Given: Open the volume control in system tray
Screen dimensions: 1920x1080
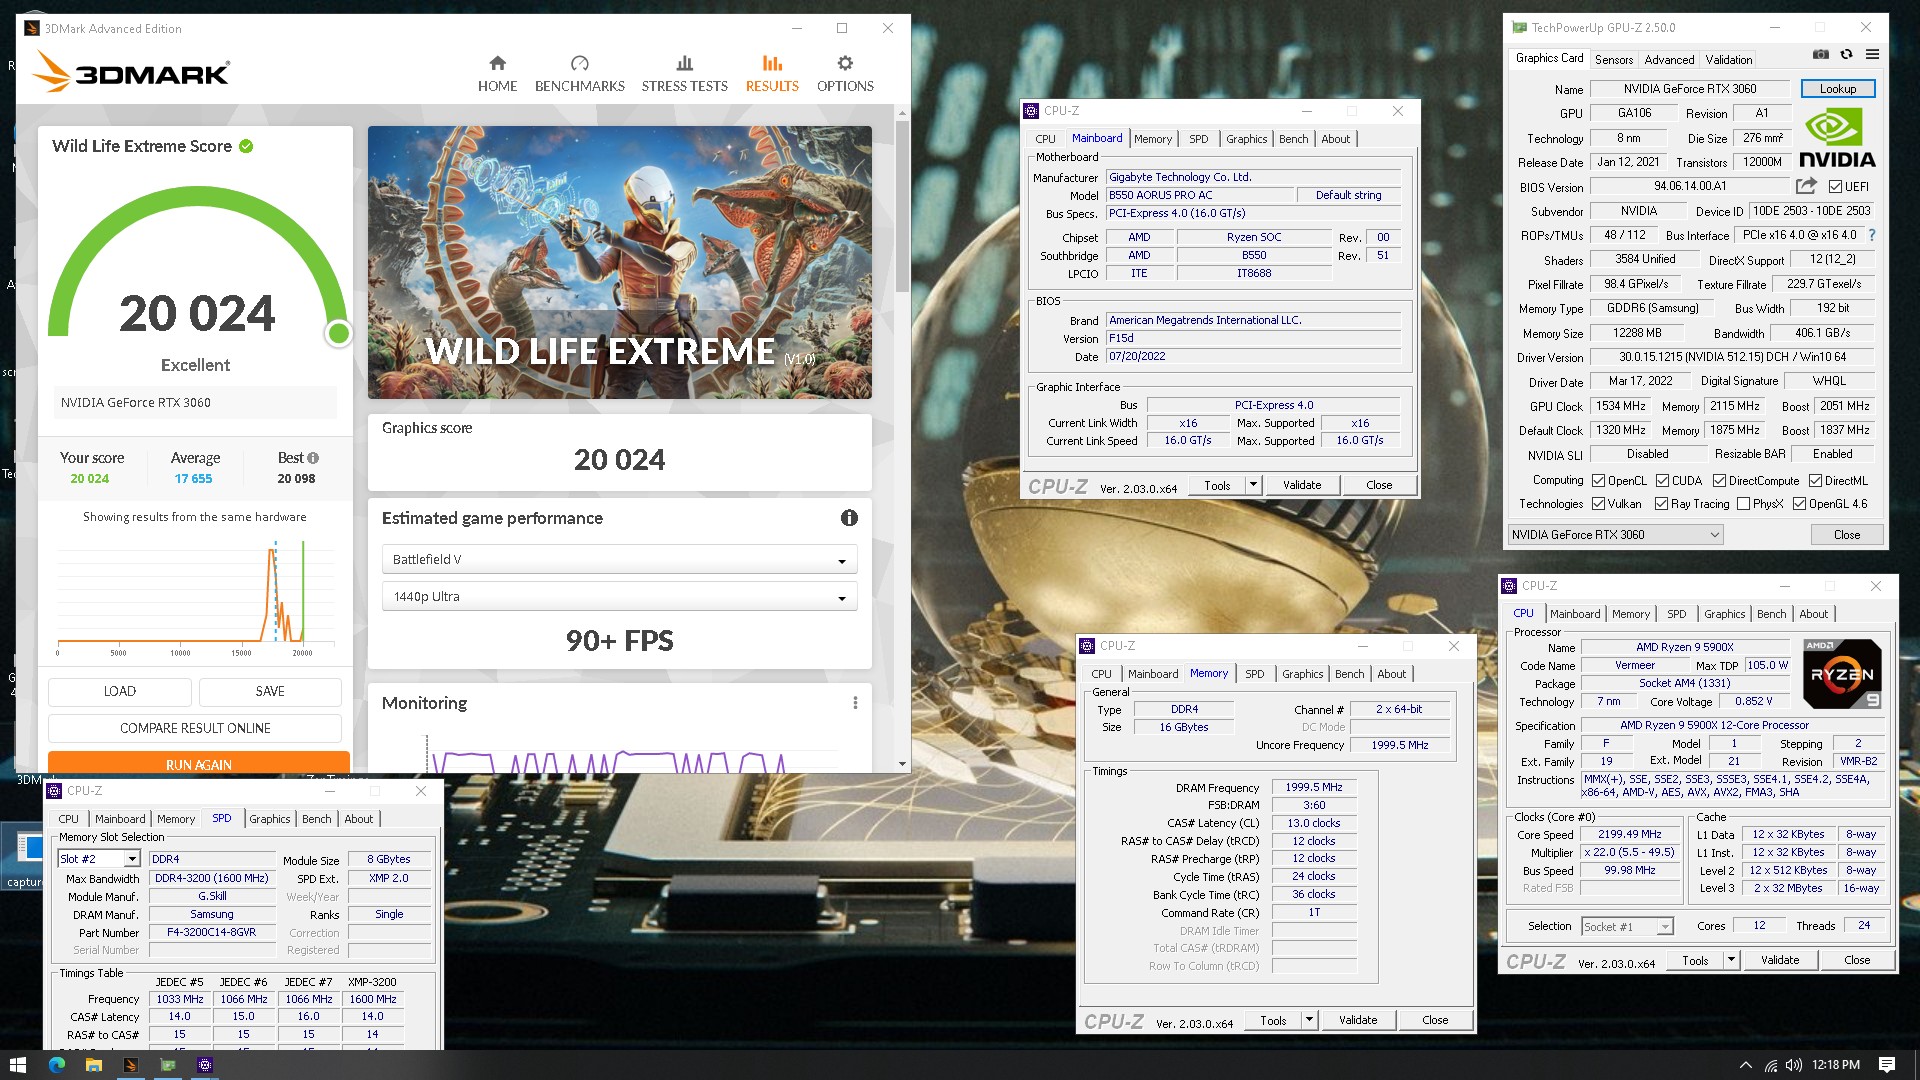Looking at the screenshot, I should (1793, 1065).
